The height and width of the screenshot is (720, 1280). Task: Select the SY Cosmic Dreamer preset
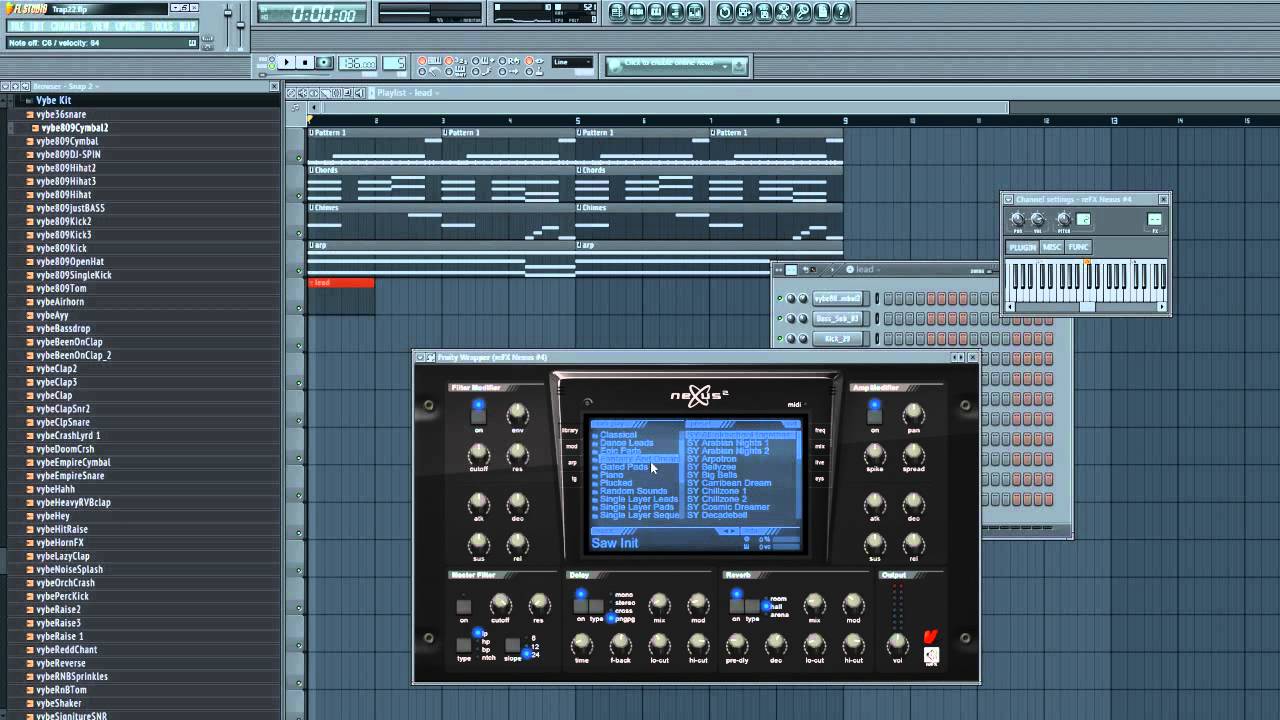pyautogui.click(x=728, y=507)
